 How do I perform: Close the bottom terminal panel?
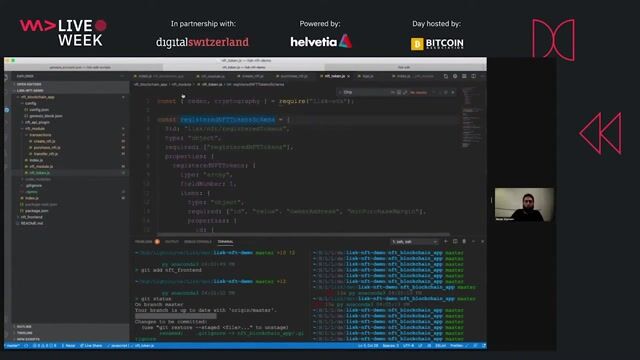pyautogui.click(x=482, y=242)
